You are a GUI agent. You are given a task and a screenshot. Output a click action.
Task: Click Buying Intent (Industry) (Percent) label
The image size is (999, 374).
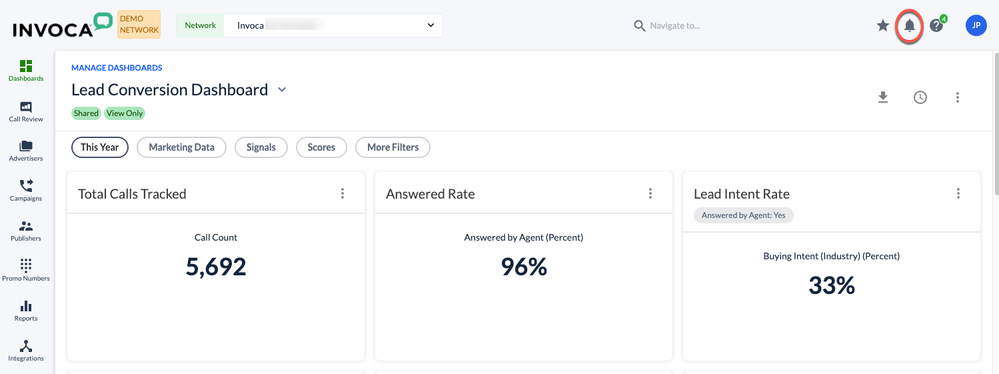point(831,256)
